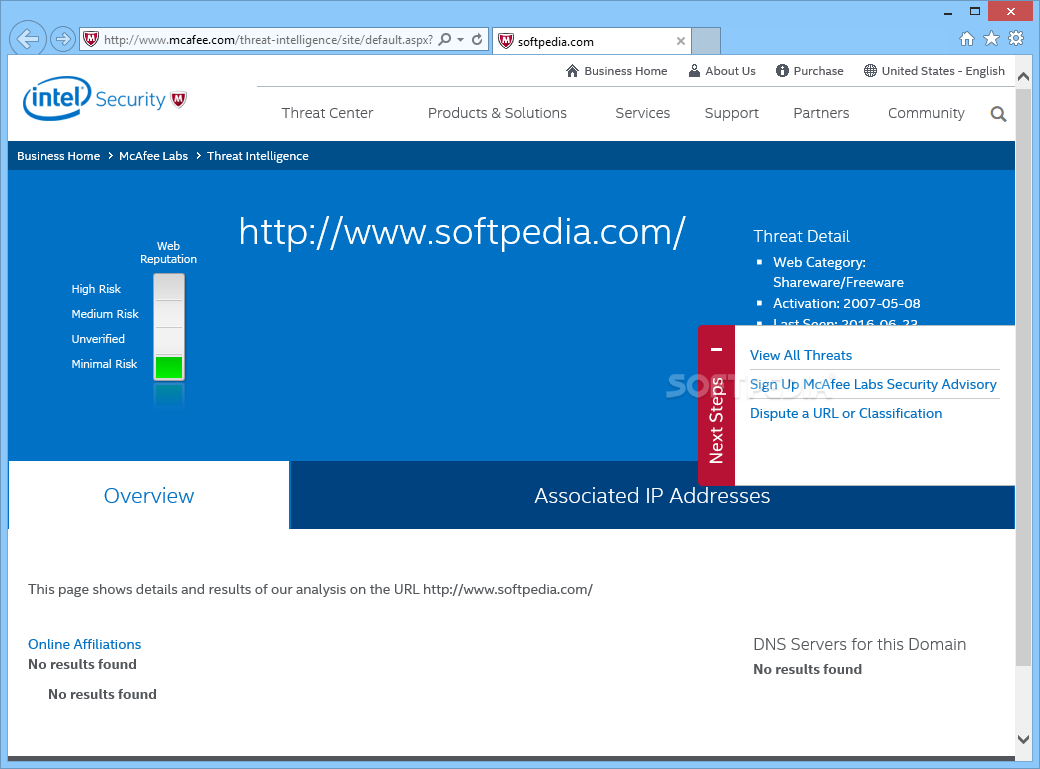
Task: Click the Threat Detail heading
Action: pos(801,236)
